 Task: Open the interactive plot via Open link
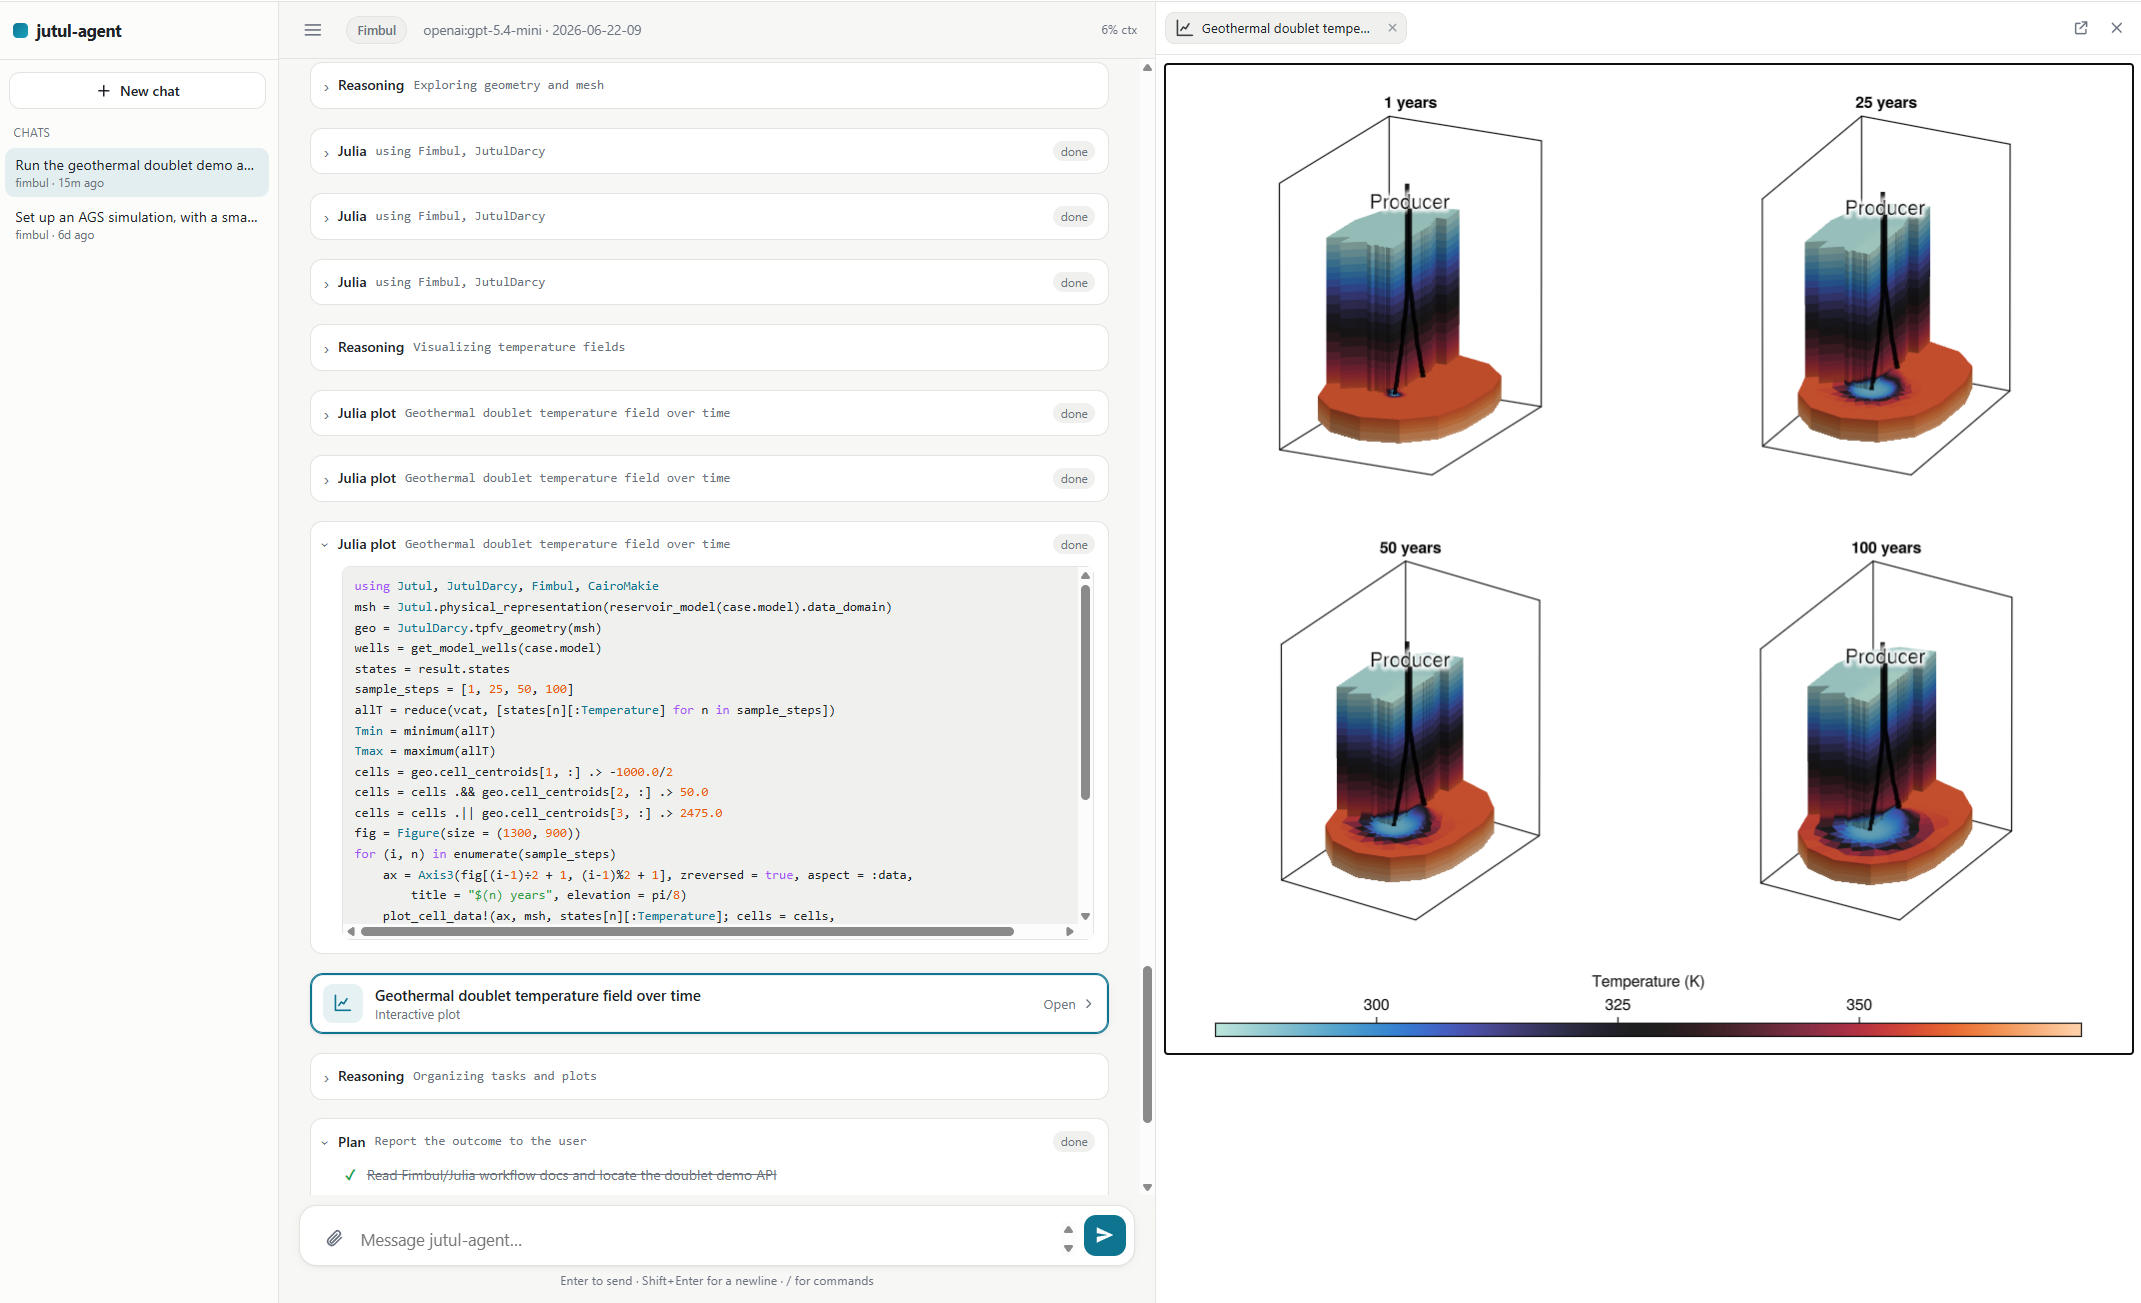click(1068, 1004)
